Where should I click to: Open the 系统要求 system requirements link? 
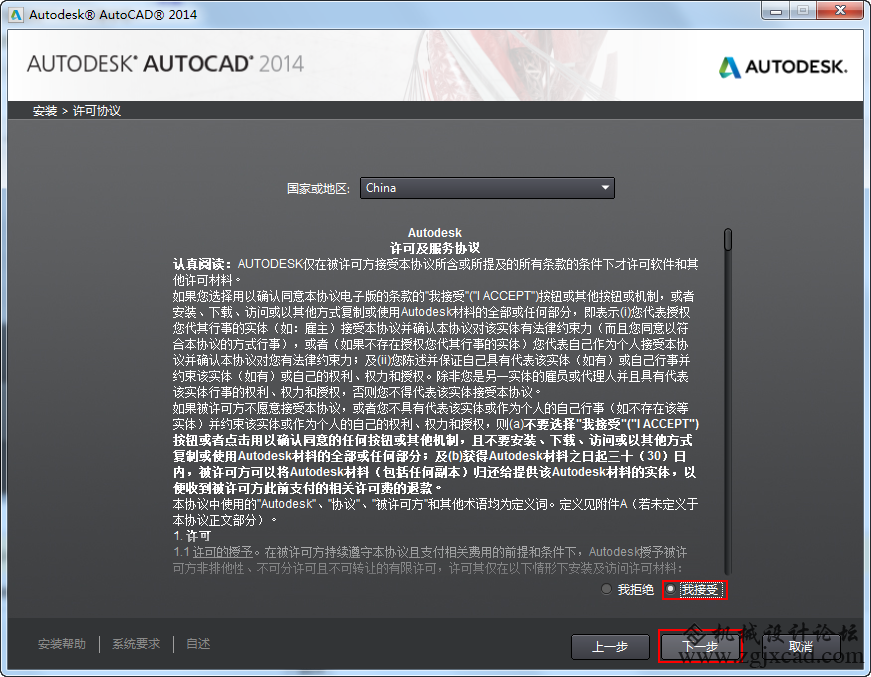click(136, 644)
